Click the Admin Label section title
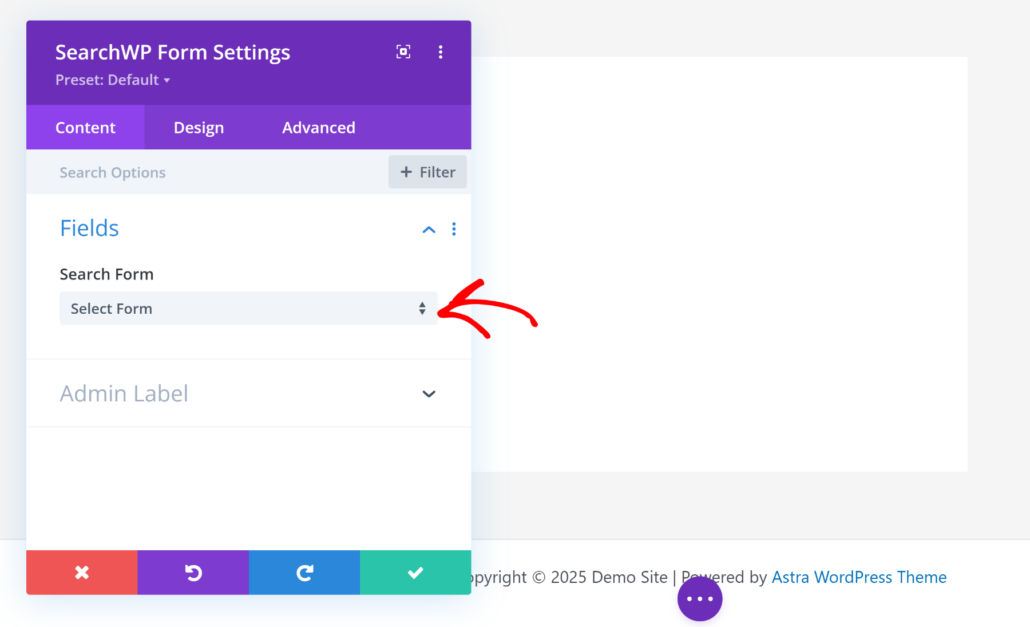The height and width of the screenshot is (627, 1030). coord(124,393)
